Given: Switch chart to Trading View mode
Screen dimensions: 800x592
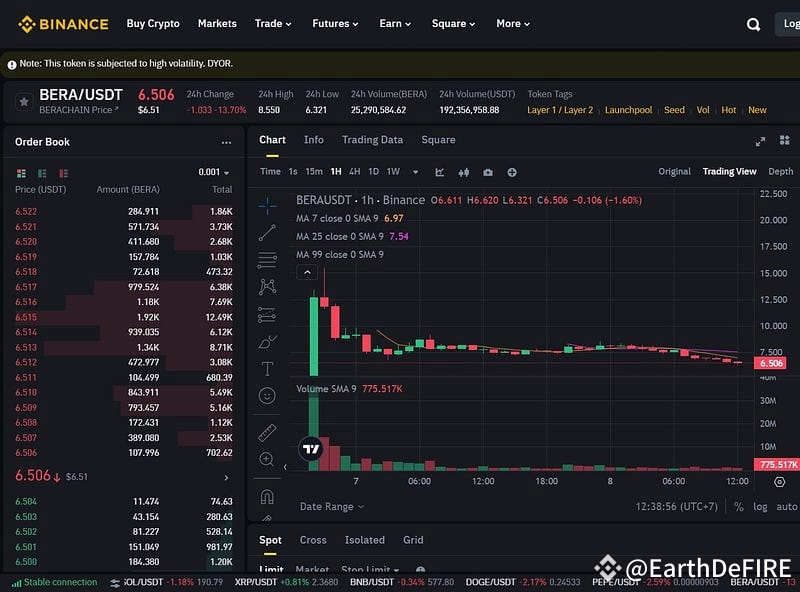Looking at the screenshot, I should [729, 171].
